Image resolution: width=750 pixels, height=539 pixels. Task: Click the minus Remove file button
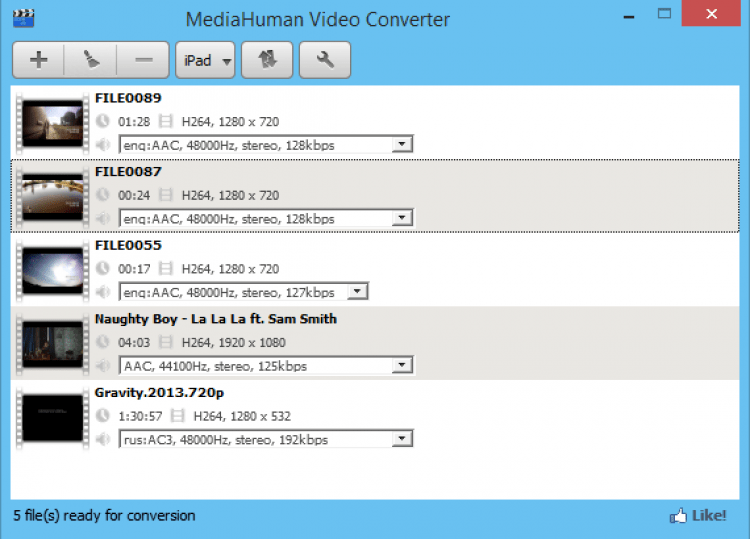click(143, 60)
